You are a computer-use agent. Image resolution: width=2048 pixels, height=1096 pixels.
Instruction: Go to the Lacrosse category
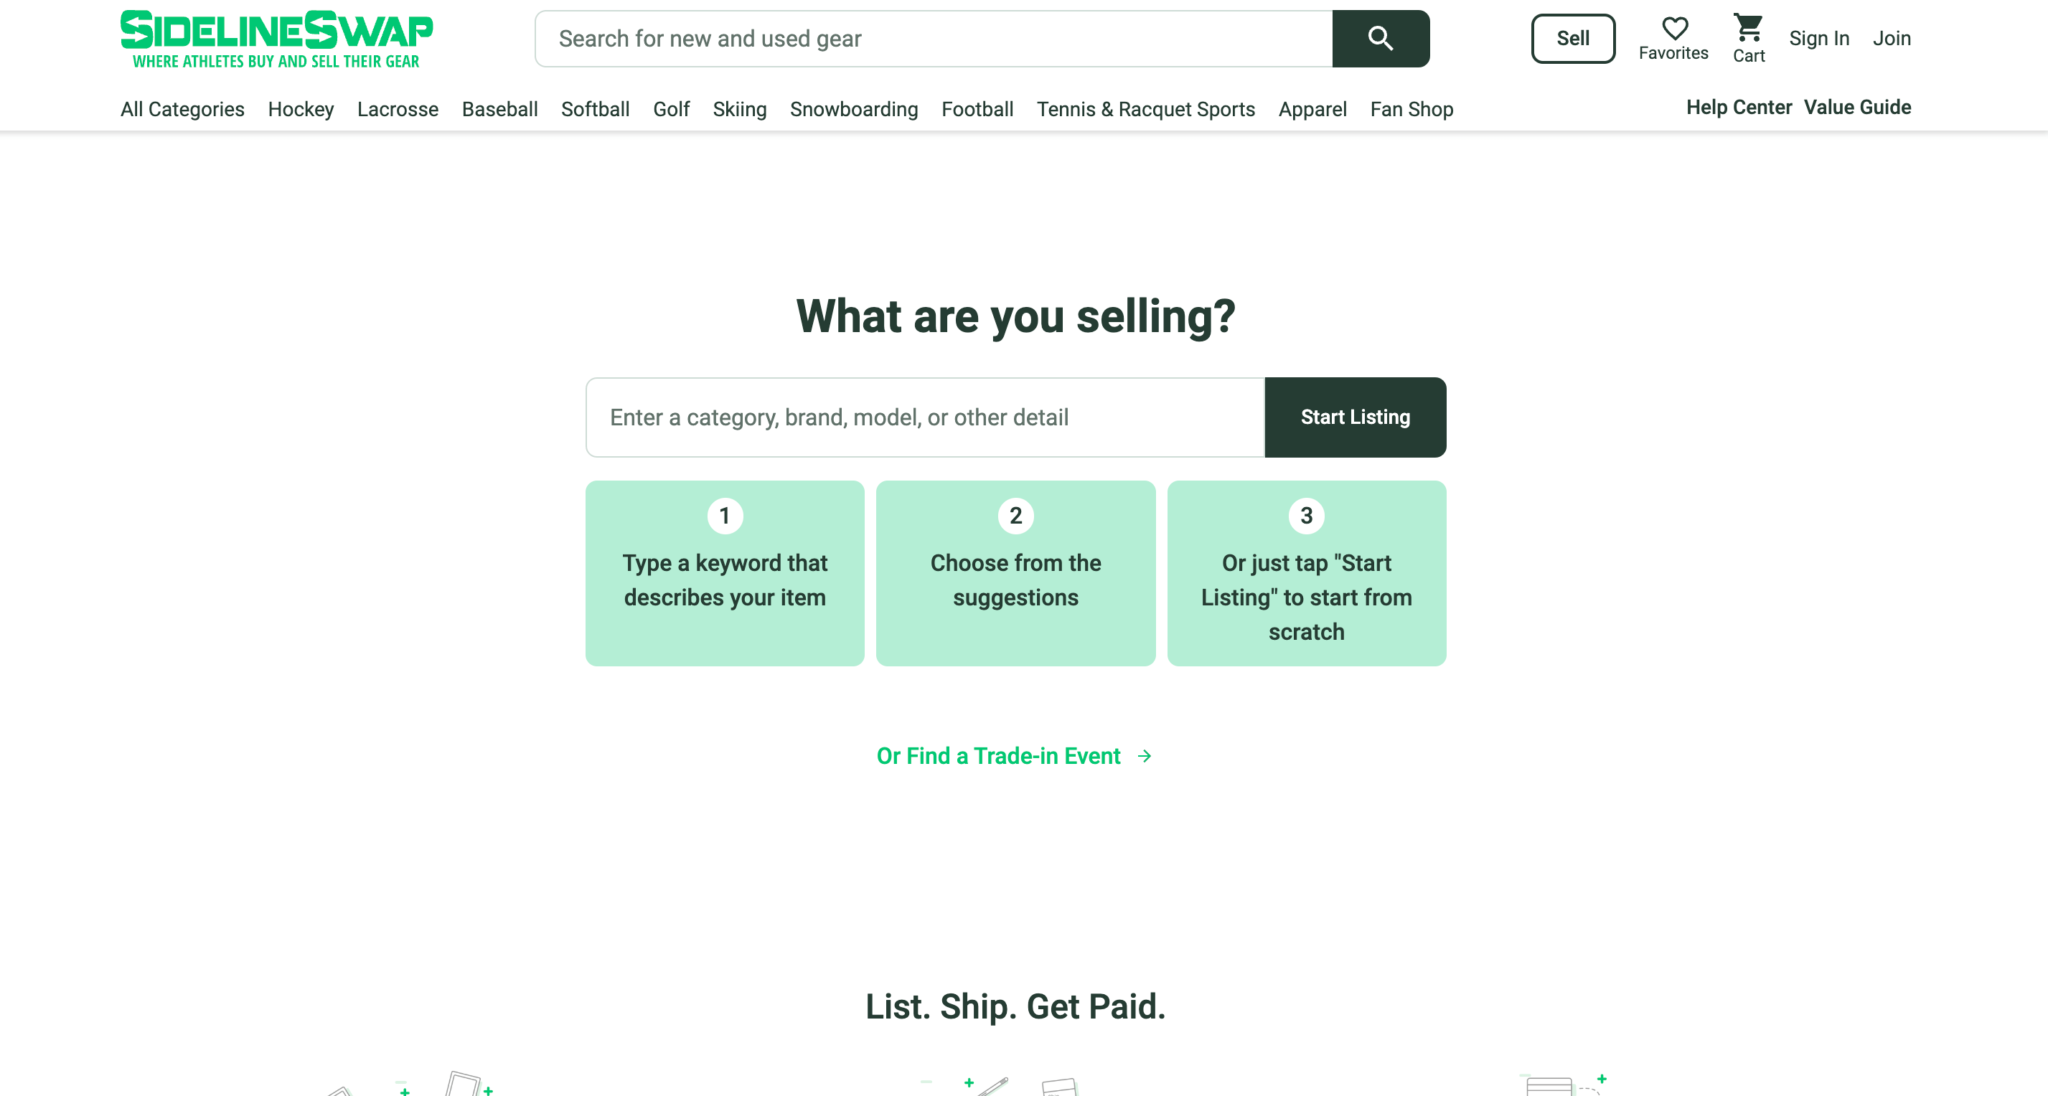click(x=398, y=109)
